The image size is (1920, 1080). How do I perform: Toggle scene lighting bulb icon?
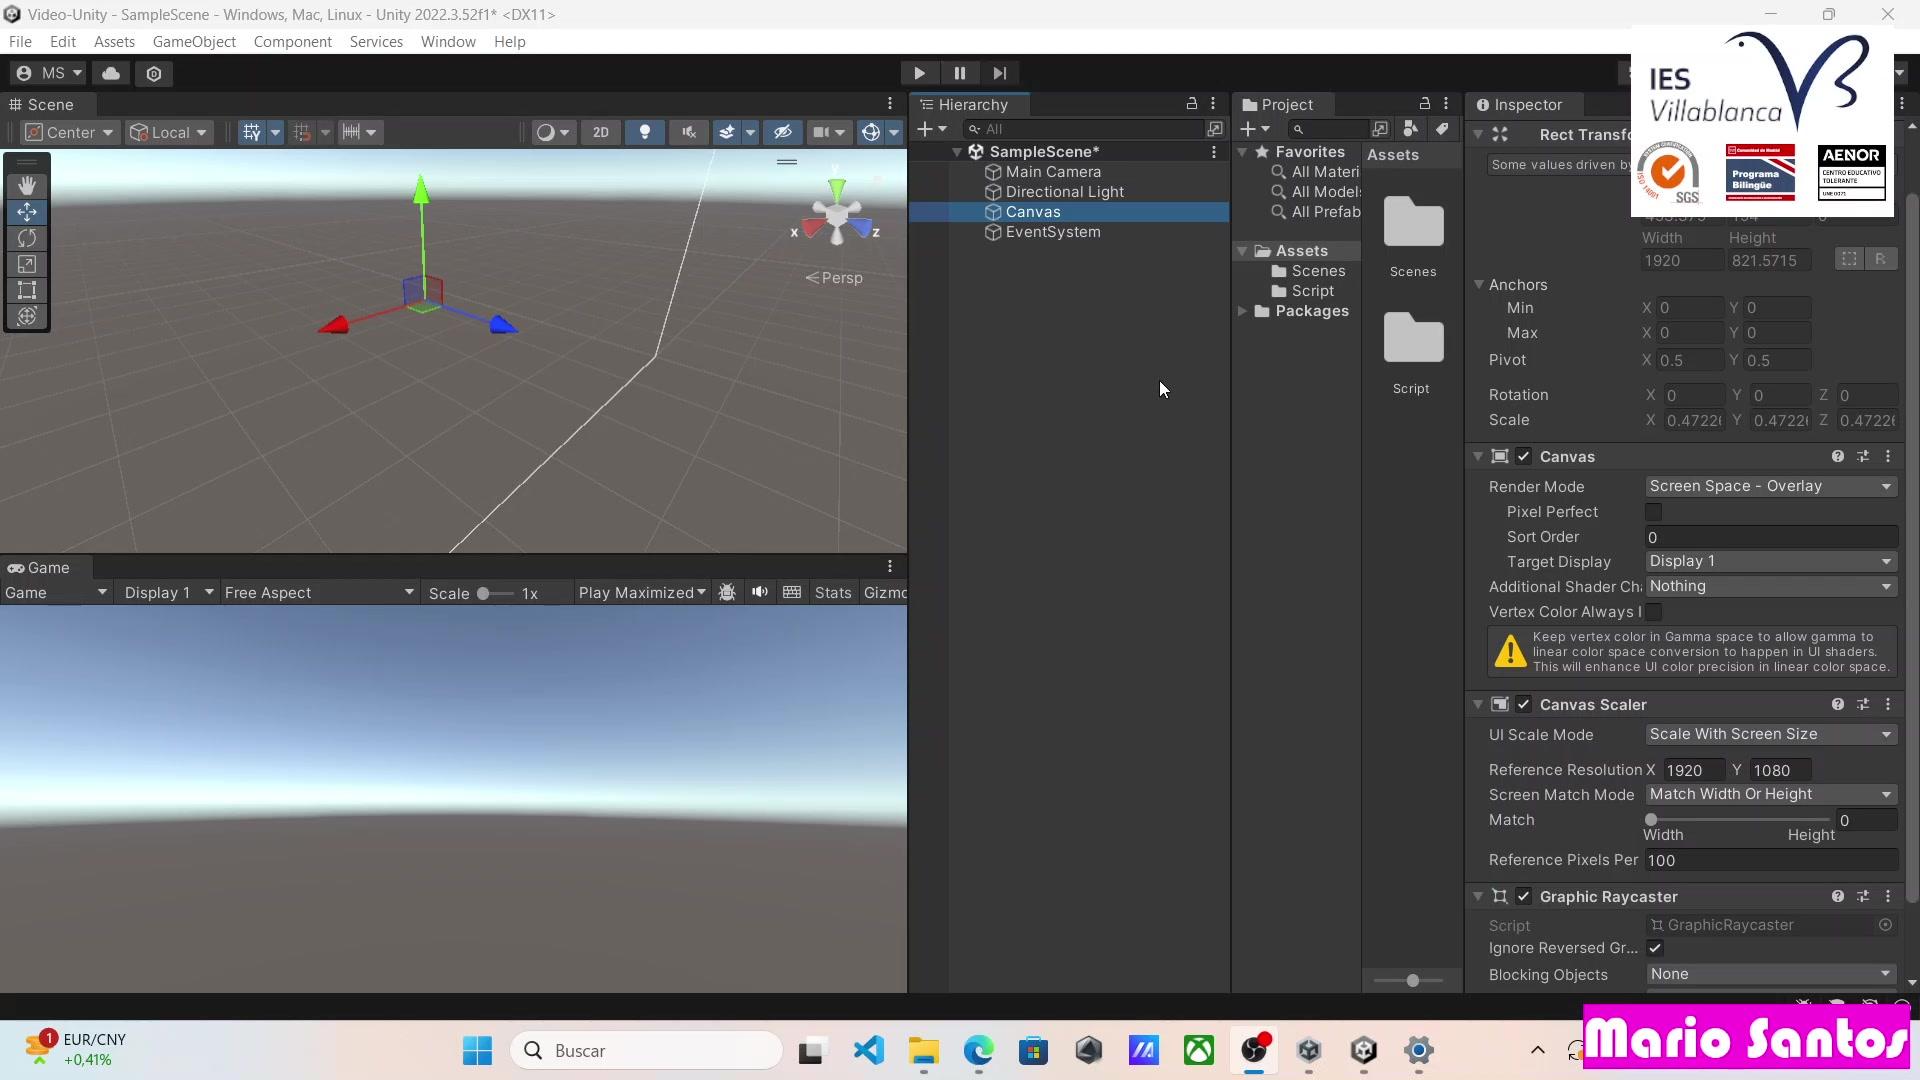point(645,132)
